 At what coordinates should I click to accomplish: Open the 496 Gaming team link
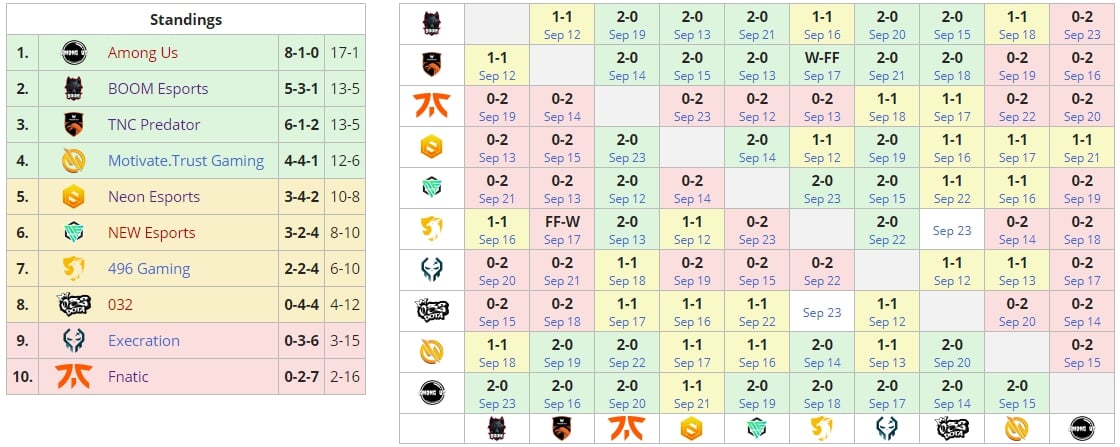tap(148, 269)
